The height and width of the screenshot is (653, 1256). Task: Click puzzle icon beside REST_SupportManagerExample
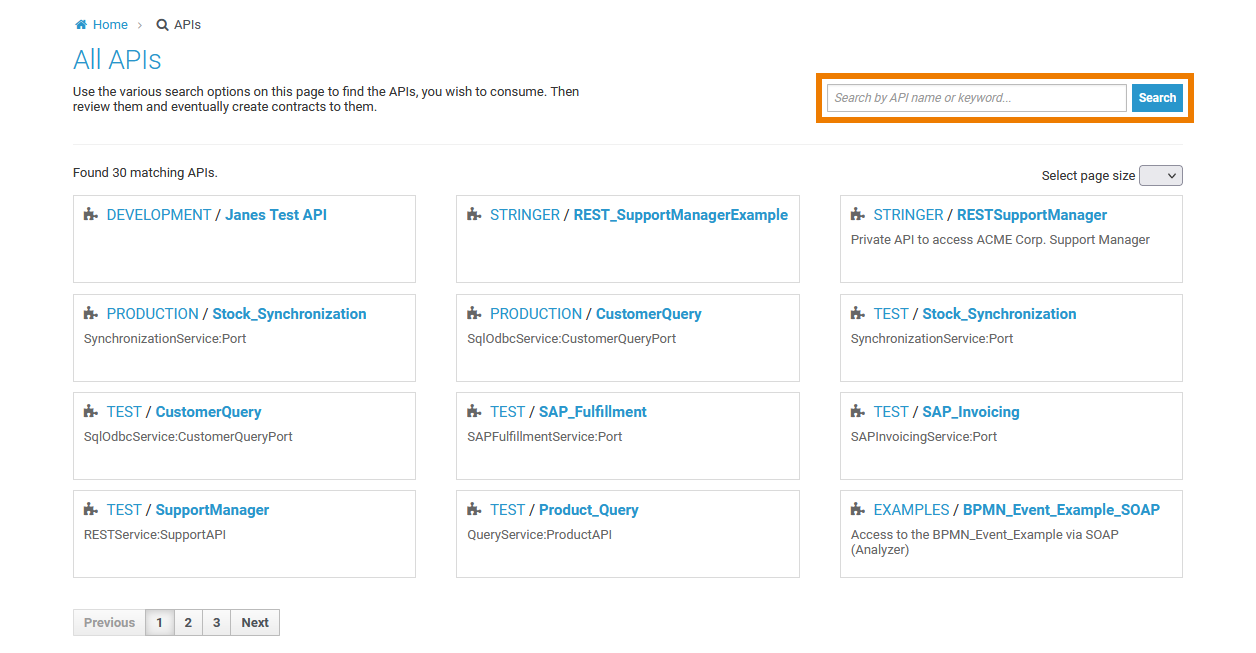point(474,215)
